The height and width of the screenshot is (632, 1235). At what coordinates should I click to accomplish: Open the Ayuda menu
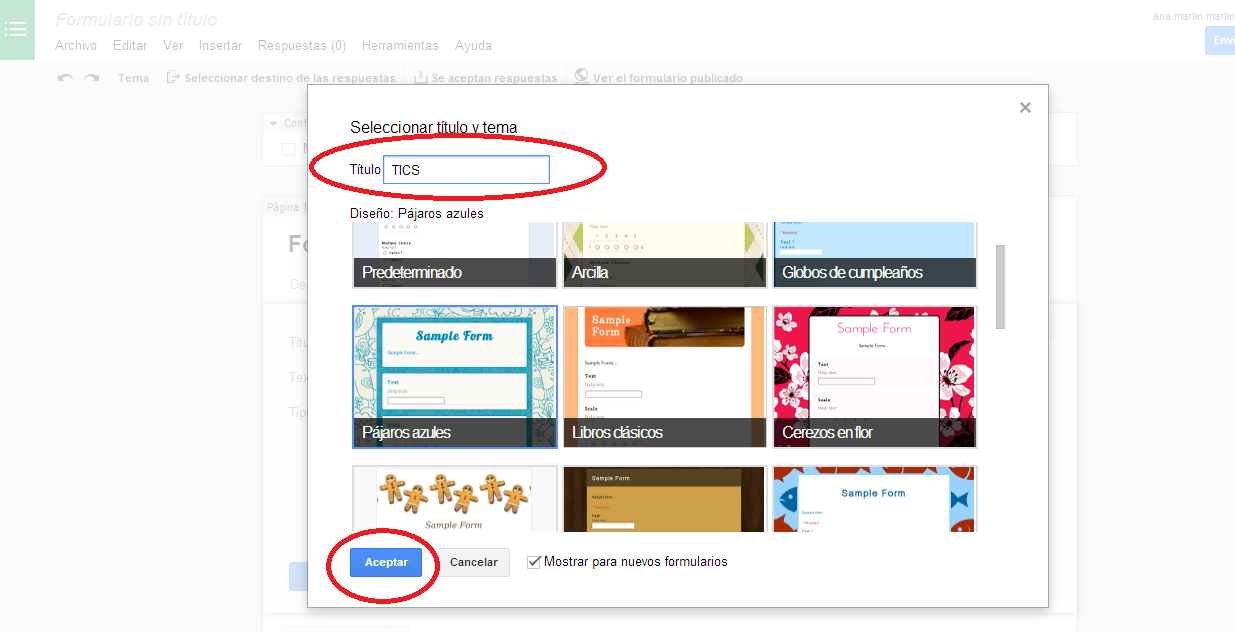(473, 46)
